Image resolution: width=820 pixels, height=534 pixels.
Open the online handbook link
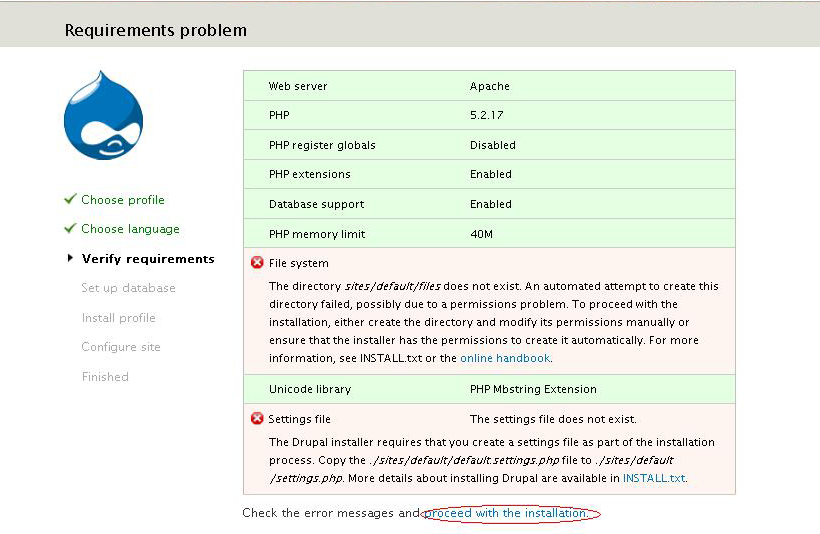tap(505, 358)
